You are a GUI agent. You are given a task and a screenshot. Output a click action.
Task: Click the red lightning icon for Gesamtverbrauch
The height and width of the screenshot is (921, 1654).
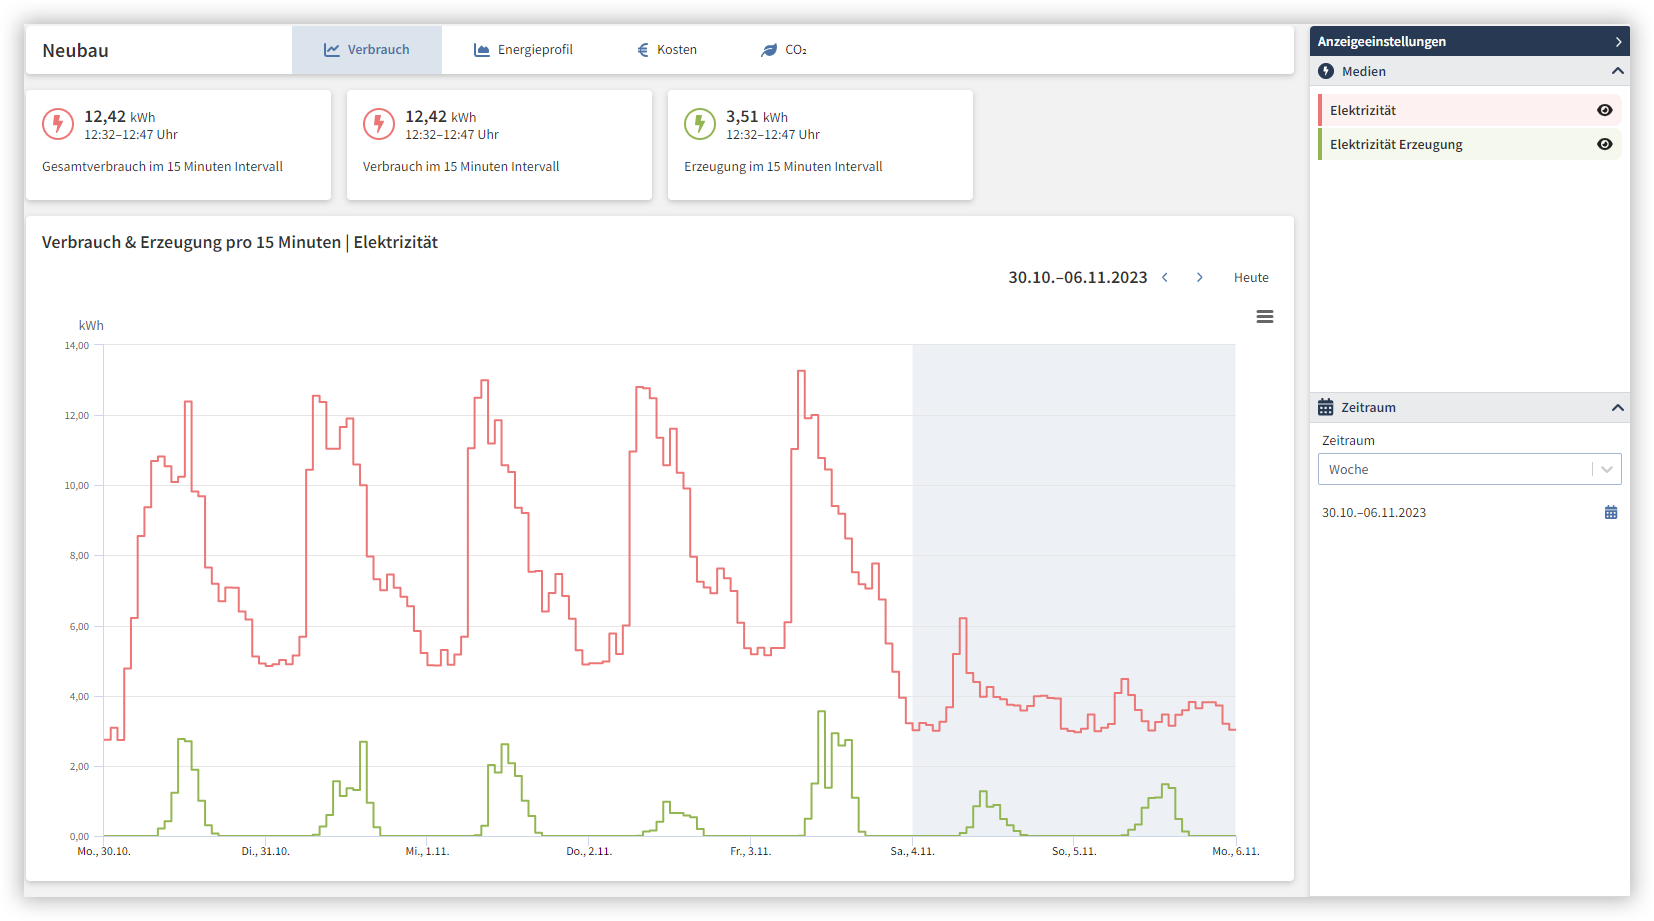58,124
